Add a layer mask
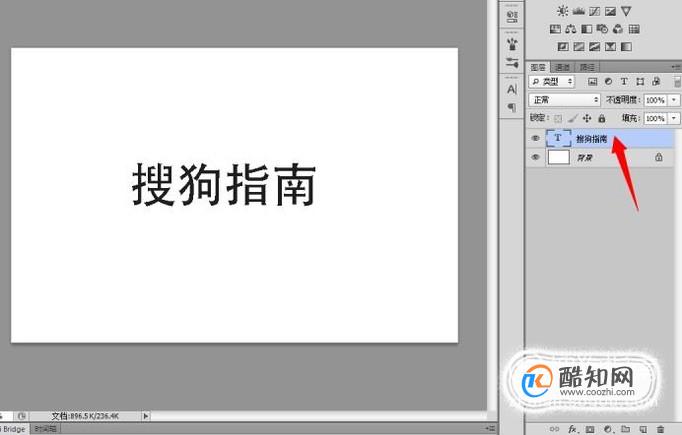Image resolution: width=682 pixels, height=435 pixels. tap(590, 429)
